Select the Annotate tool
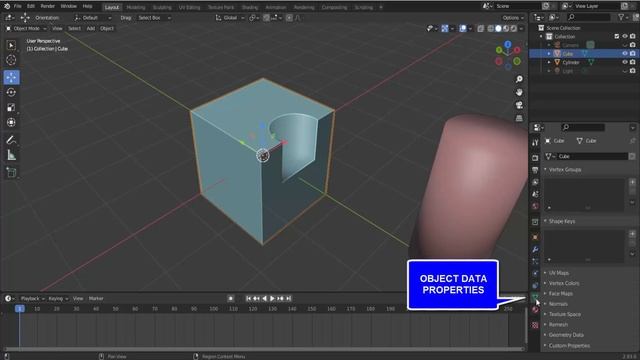 [11, 140]
